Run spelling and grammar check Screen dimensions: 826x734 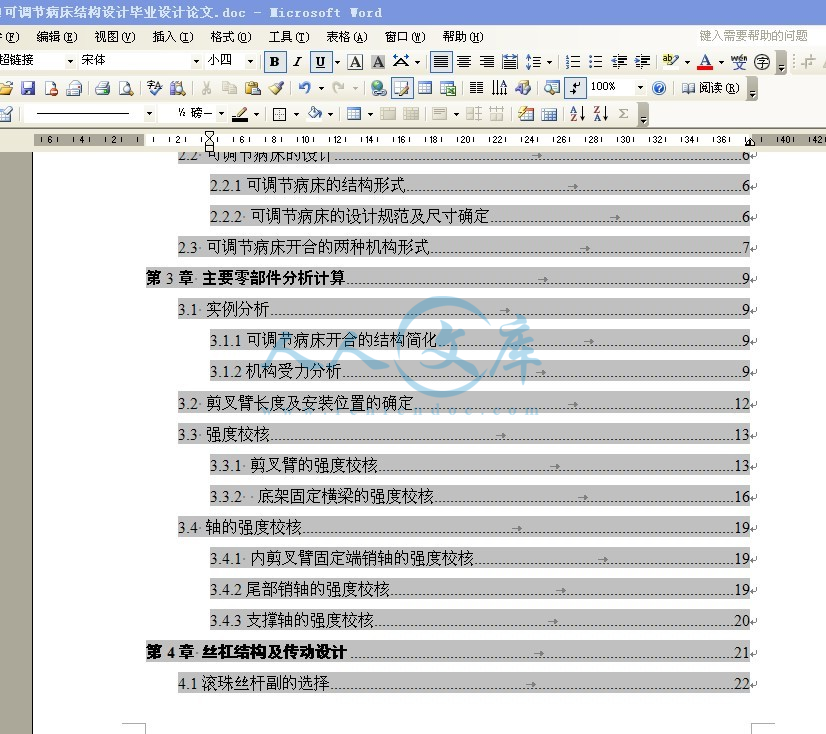(154, 88)
